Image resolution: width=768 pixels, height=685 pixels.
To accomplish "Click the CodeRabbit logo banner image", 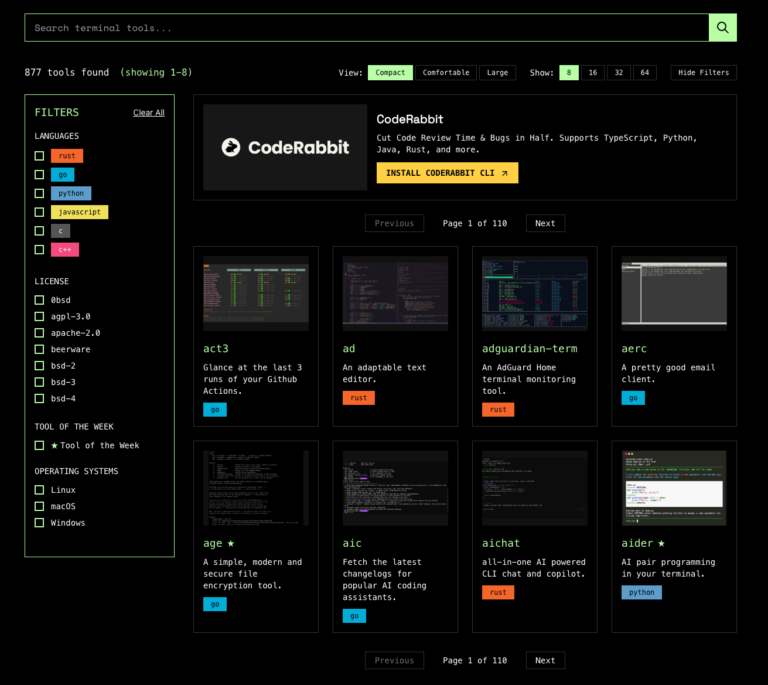I will tap(285, 147).
